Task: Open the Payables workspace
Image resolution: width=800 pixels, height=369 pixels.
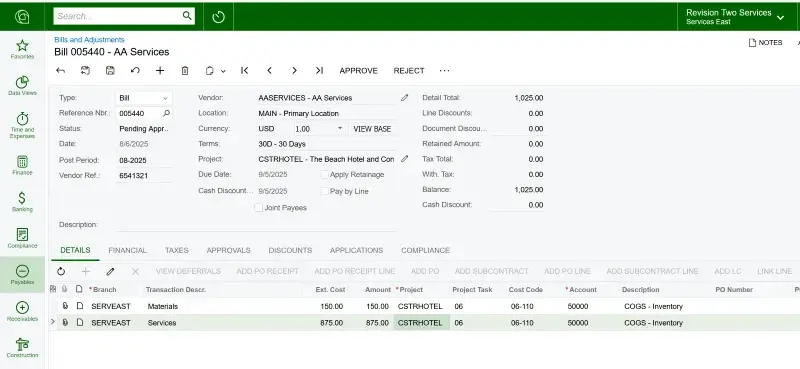Action: click(22, 275)
